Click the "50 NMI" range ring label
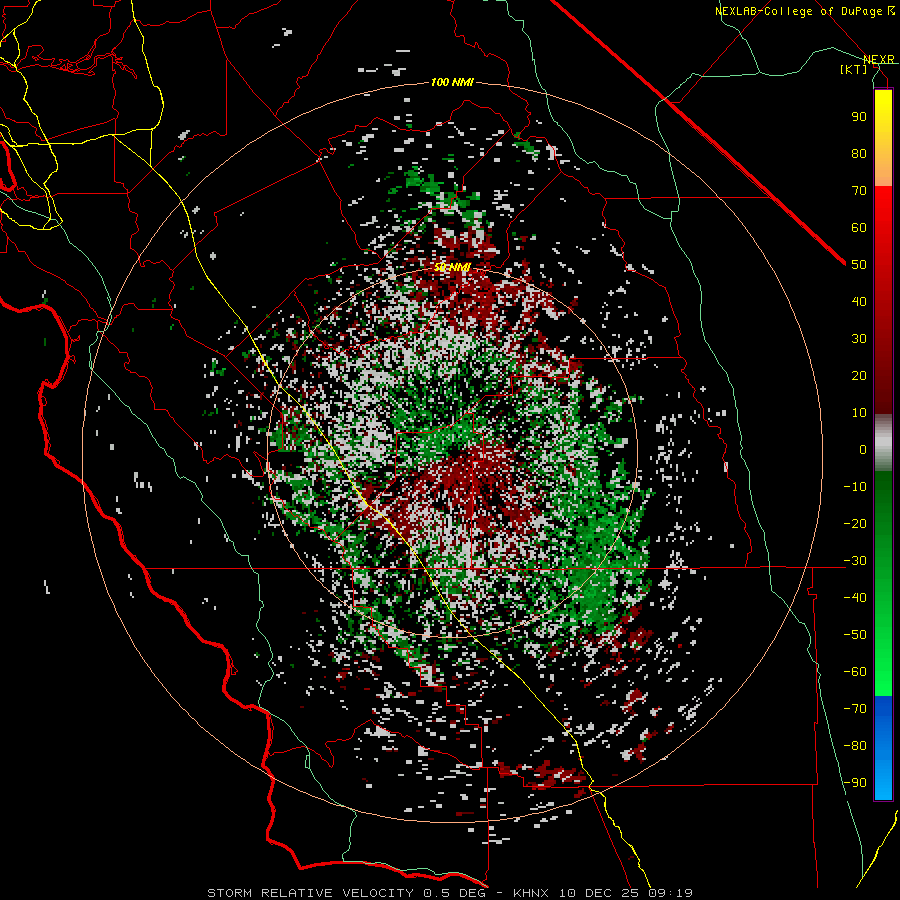Viewport: 900px width, 900px height. (452, 267)
